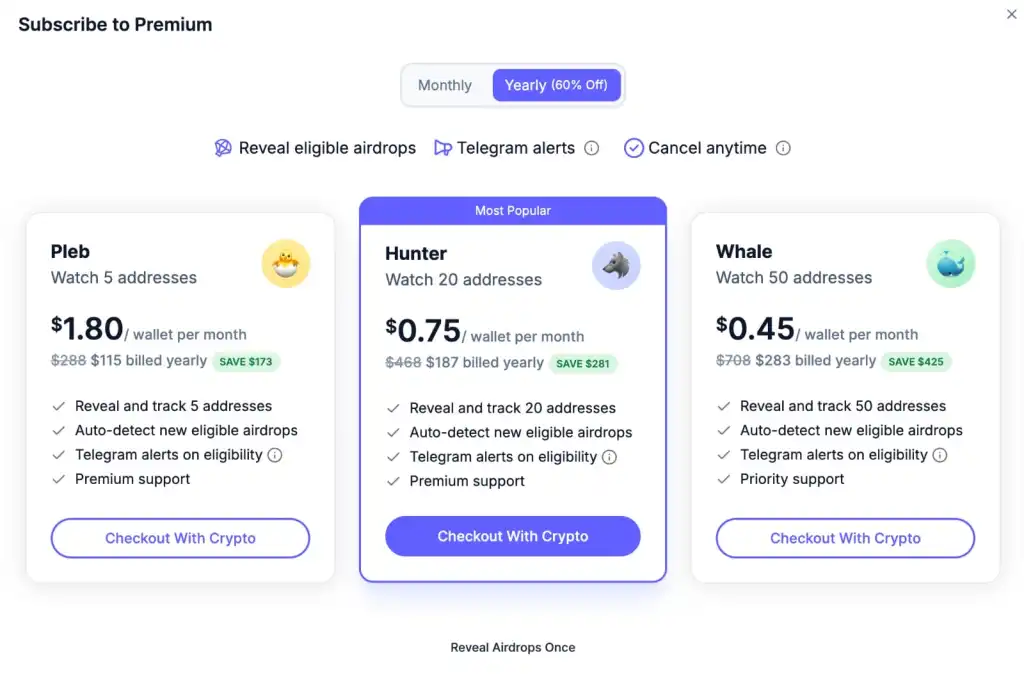Click the Reveal eligible airdrops sphere icon

pos(222,147)
